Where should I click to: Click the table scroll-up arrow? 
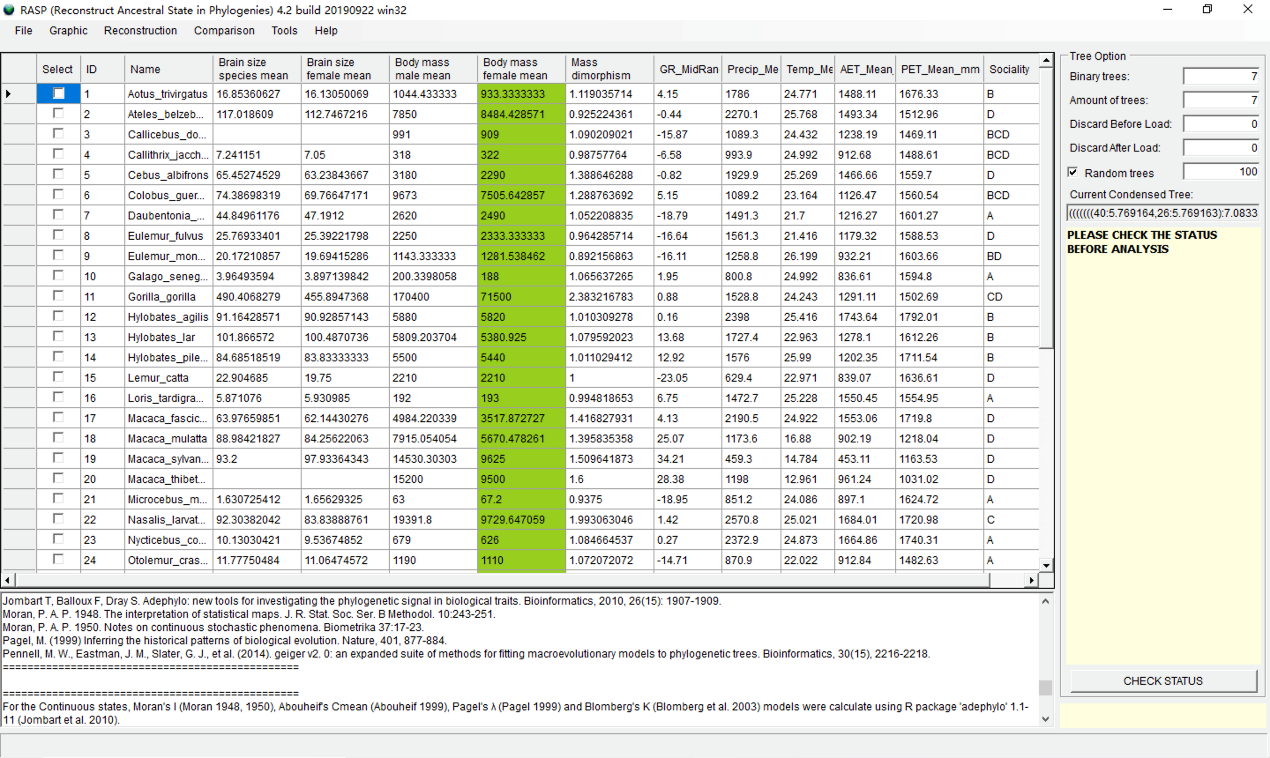(x=1046, y=62)
